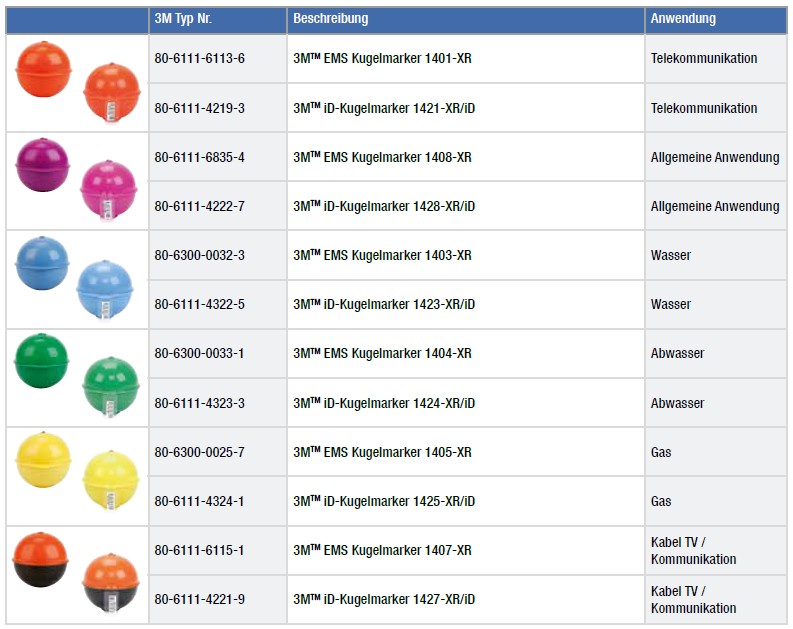
Task: Select the 'Gas' cell for 1405-XR
Action: click(661, 452)
